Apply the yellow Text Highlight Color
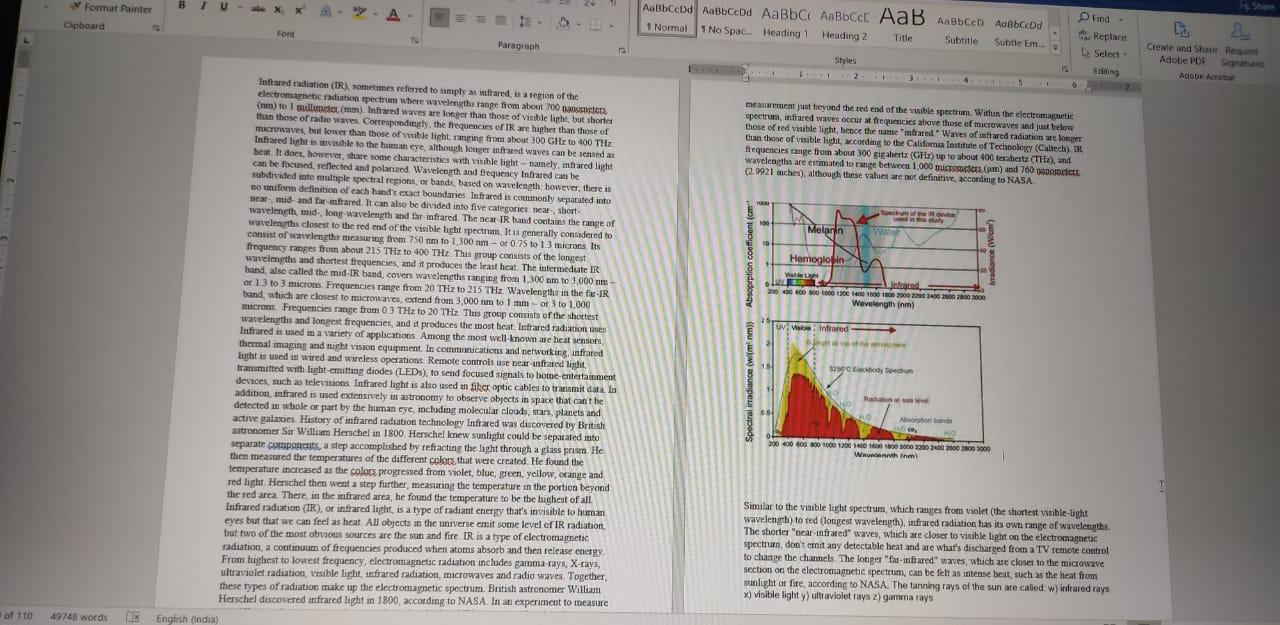 [x=361, y=15]
